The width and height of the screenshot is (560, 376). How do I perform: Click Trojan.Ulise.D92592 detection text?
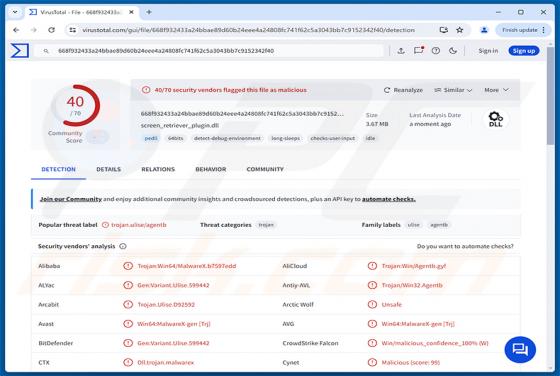pos(166,305)
